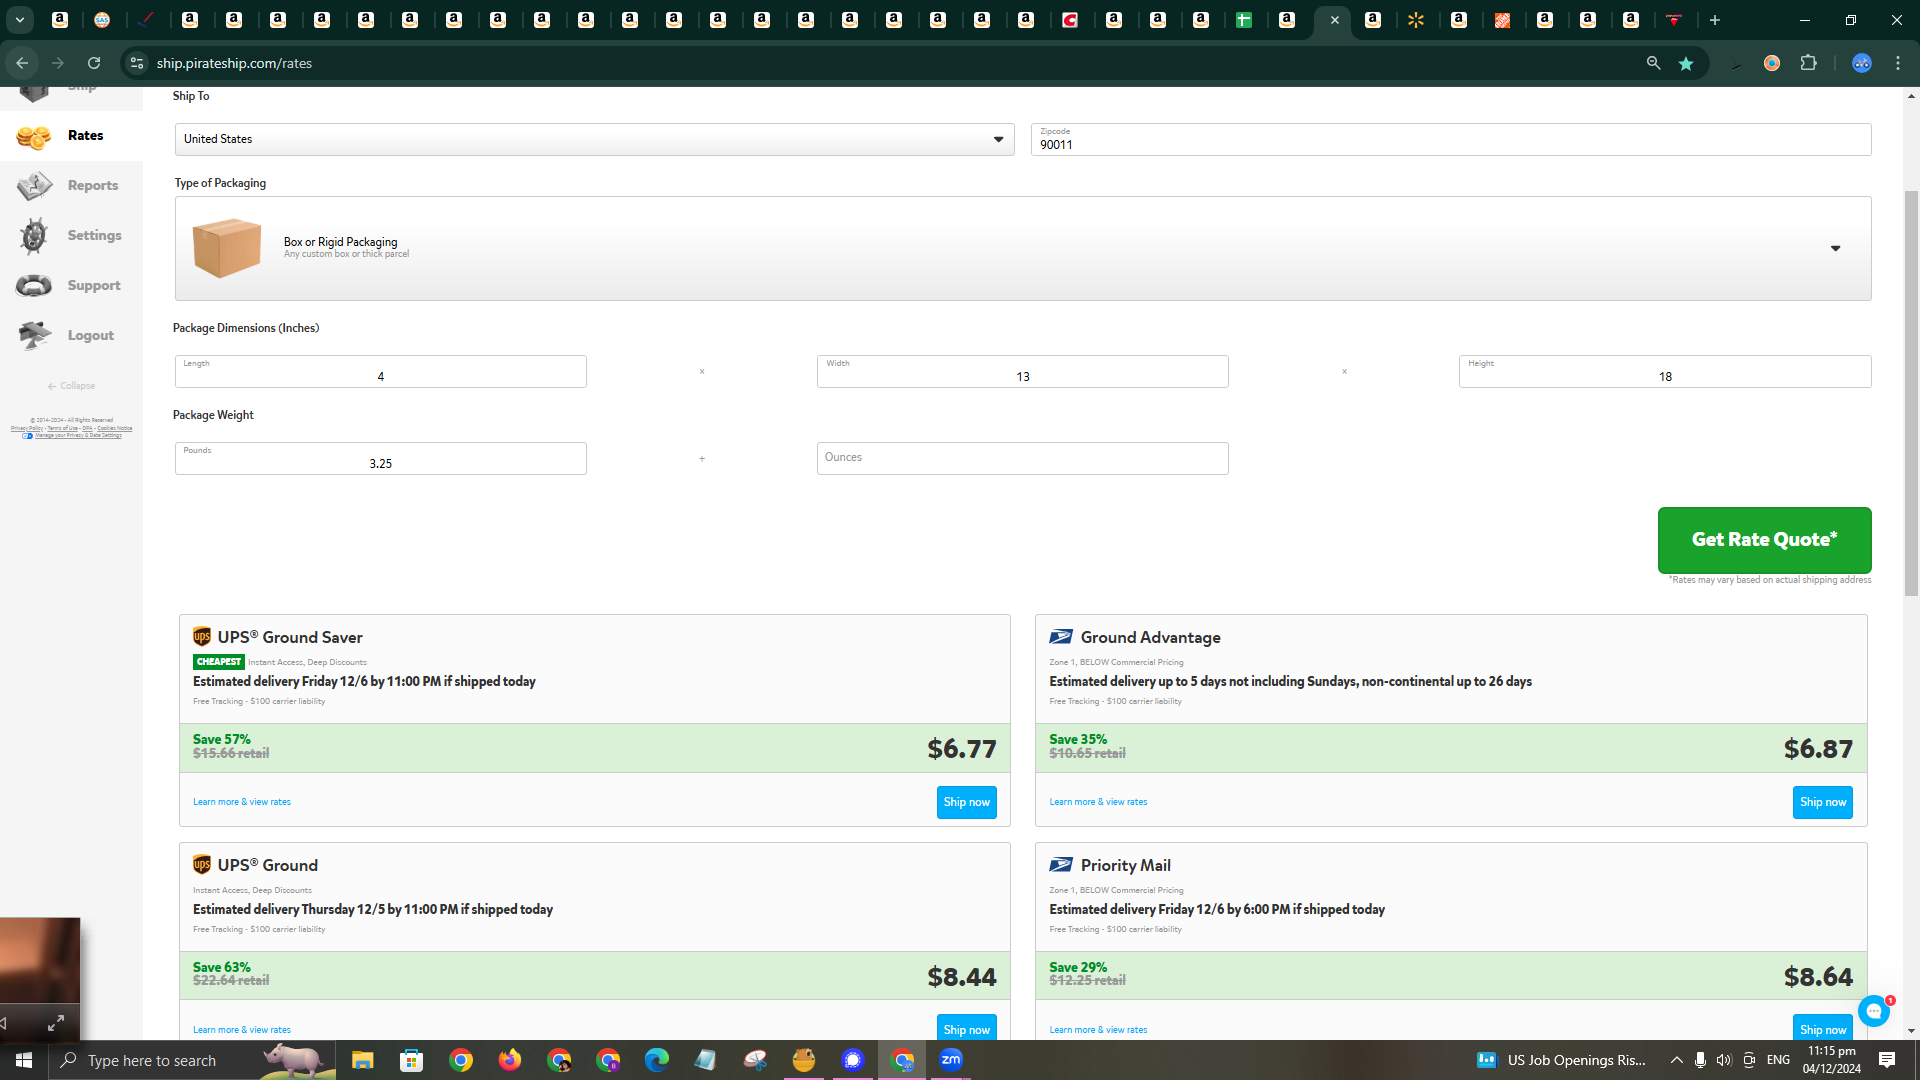Click the Logout icon in sidebar
The image size is (1920, 1080).
(33, 336)
